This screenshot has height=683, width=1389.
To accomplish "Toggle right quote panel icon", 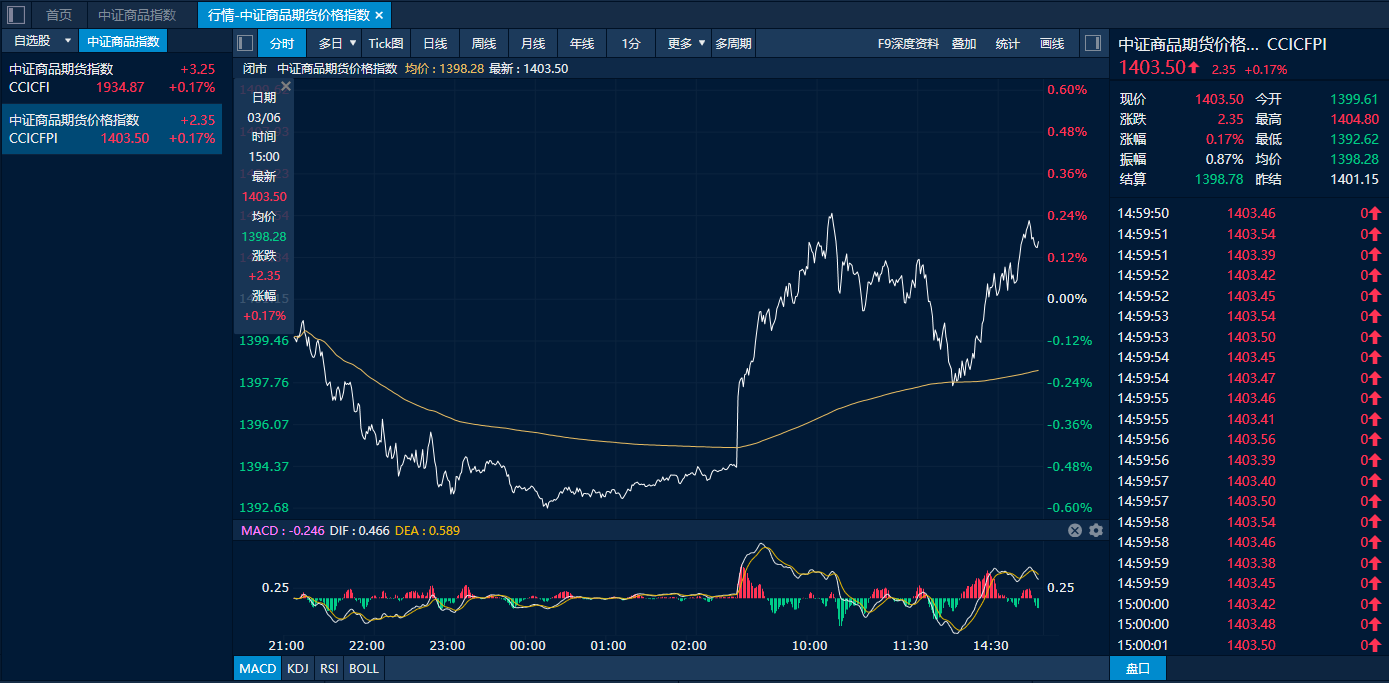I will (1092, 43).
